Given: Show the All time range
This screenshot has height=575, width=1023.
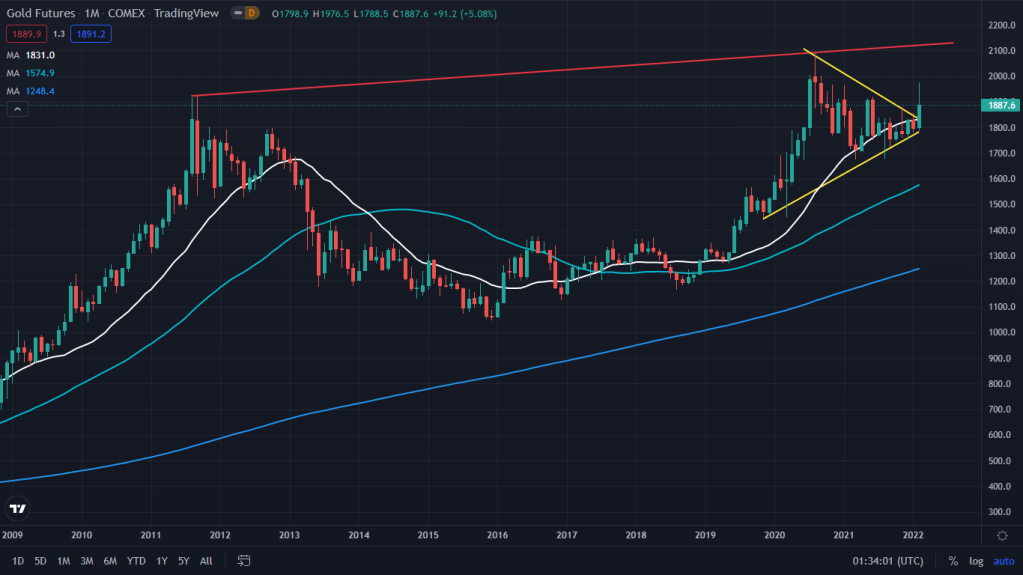Looking at the screenshot, I should click(x=207, y=561).
